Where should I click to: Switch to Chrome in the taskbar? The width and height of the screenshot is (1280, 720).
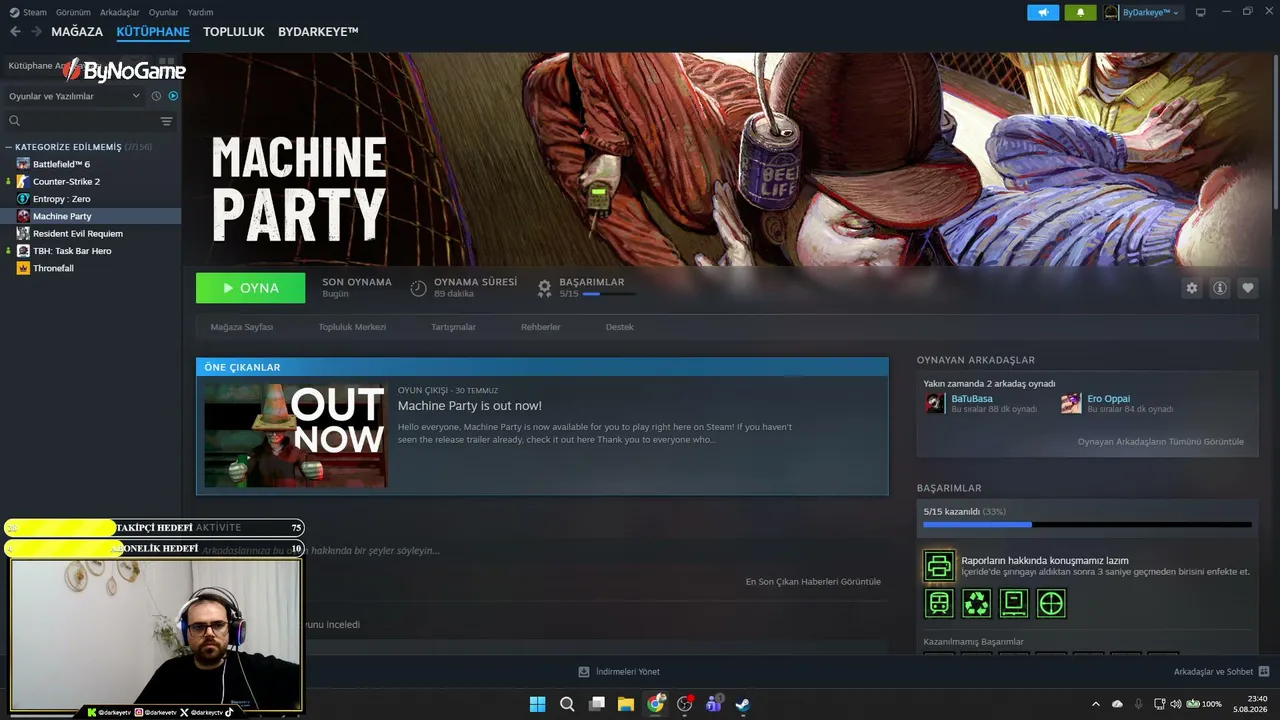pyautogui.click(x=655, y=704)
